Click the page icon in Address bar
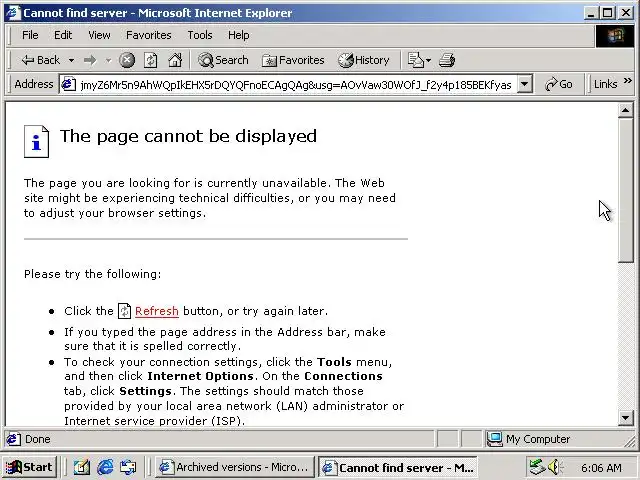The width and height of the screenshot is (640, 480). point(68,84)
